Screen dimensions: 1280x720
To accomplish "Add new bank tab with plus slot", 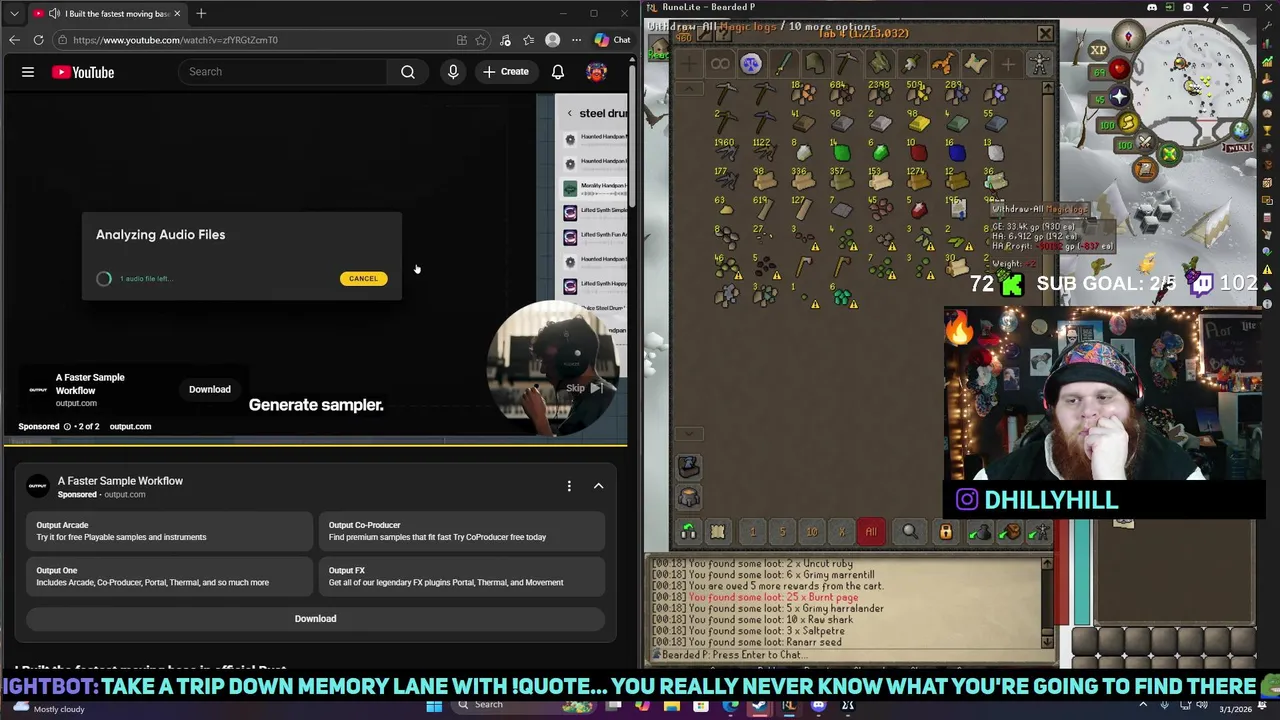I will (1007, 64).
